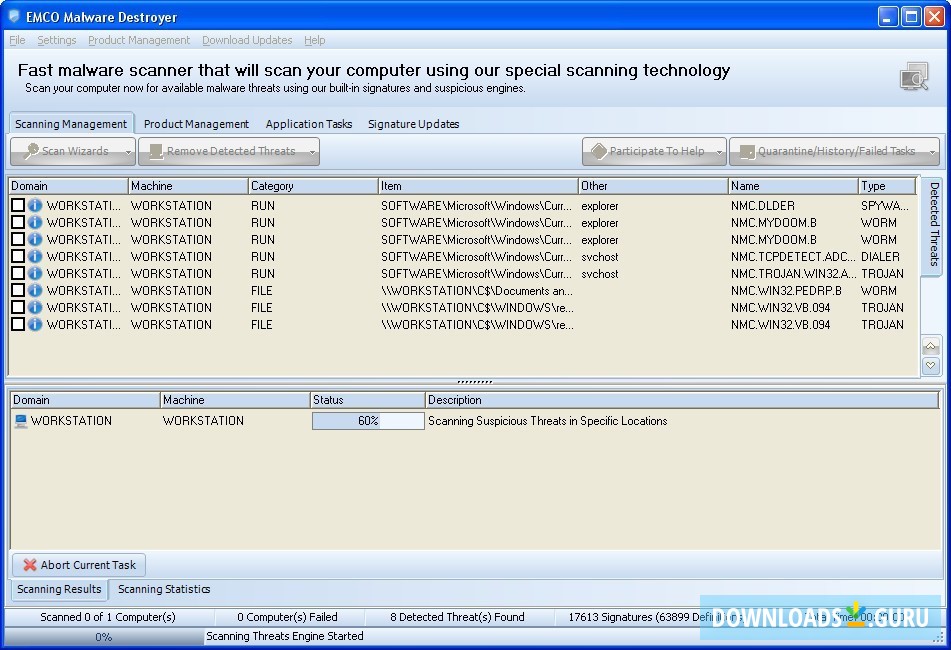Click the Remove Detected Threats button label
Viewport: 951px width, 650px height.
231,151
